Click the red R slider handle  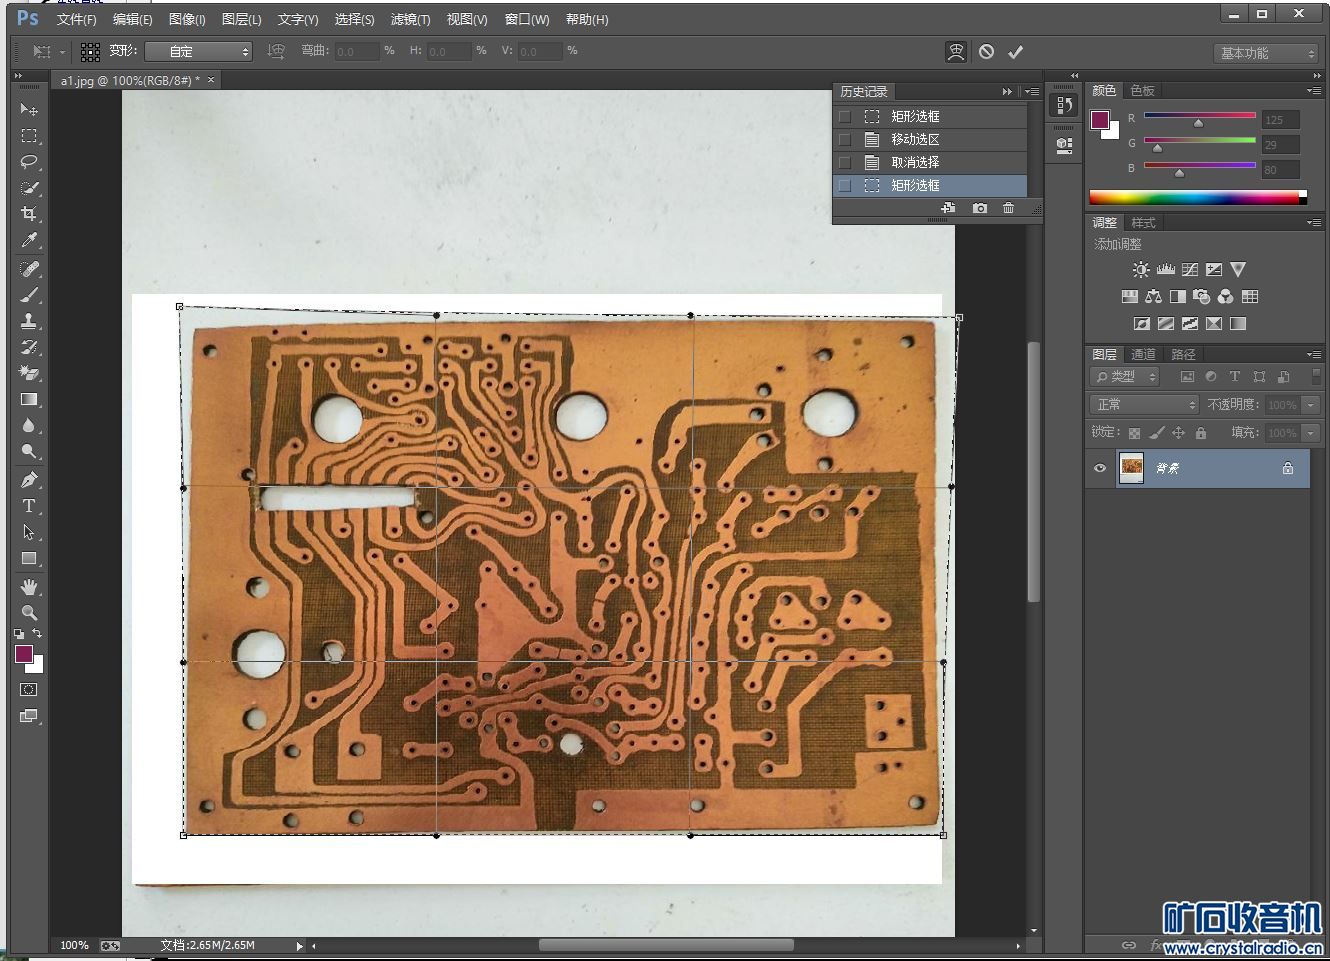(1198, 123)
